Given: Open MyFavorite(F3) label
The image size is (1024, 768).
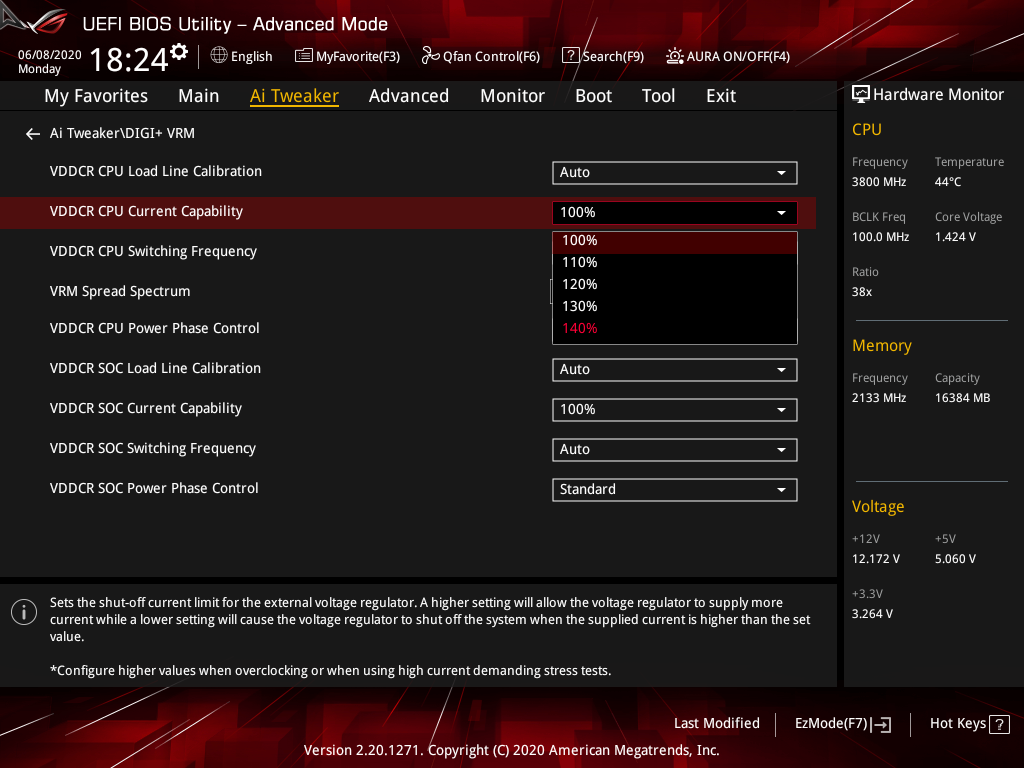Looking at the screenshot, I should coord(358,57).
